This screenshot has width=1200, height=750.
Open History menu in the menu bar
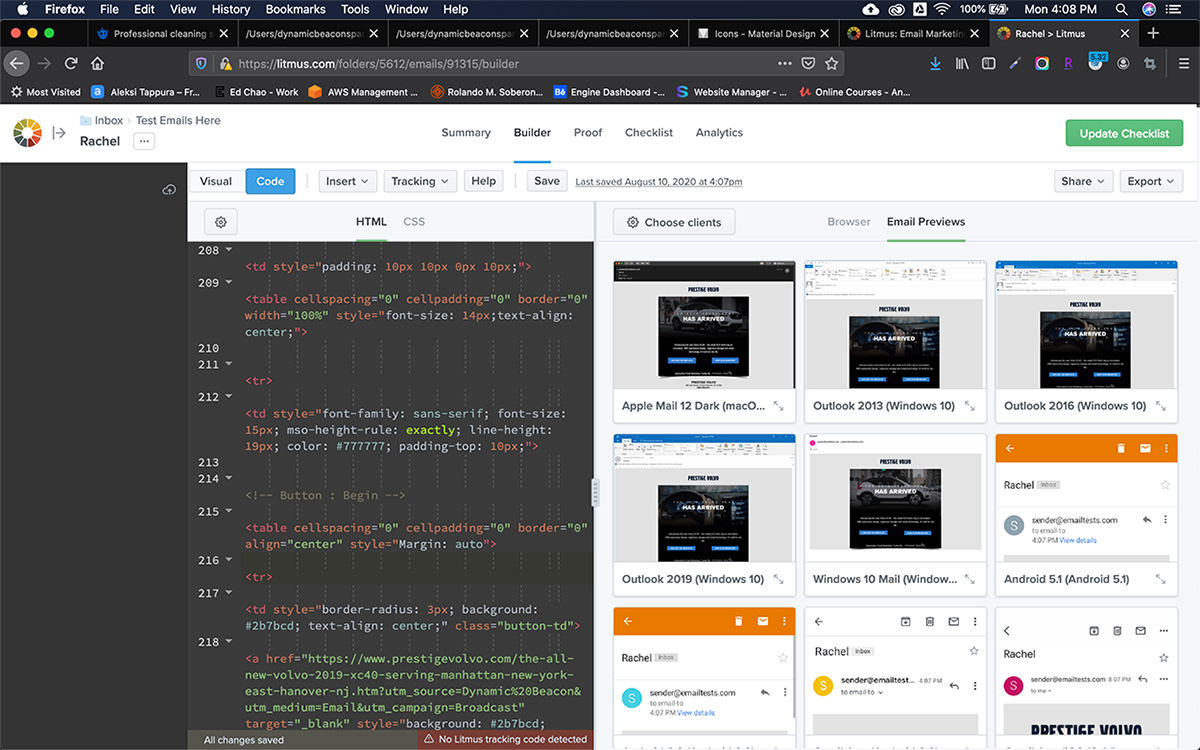[x=231, y=9]
